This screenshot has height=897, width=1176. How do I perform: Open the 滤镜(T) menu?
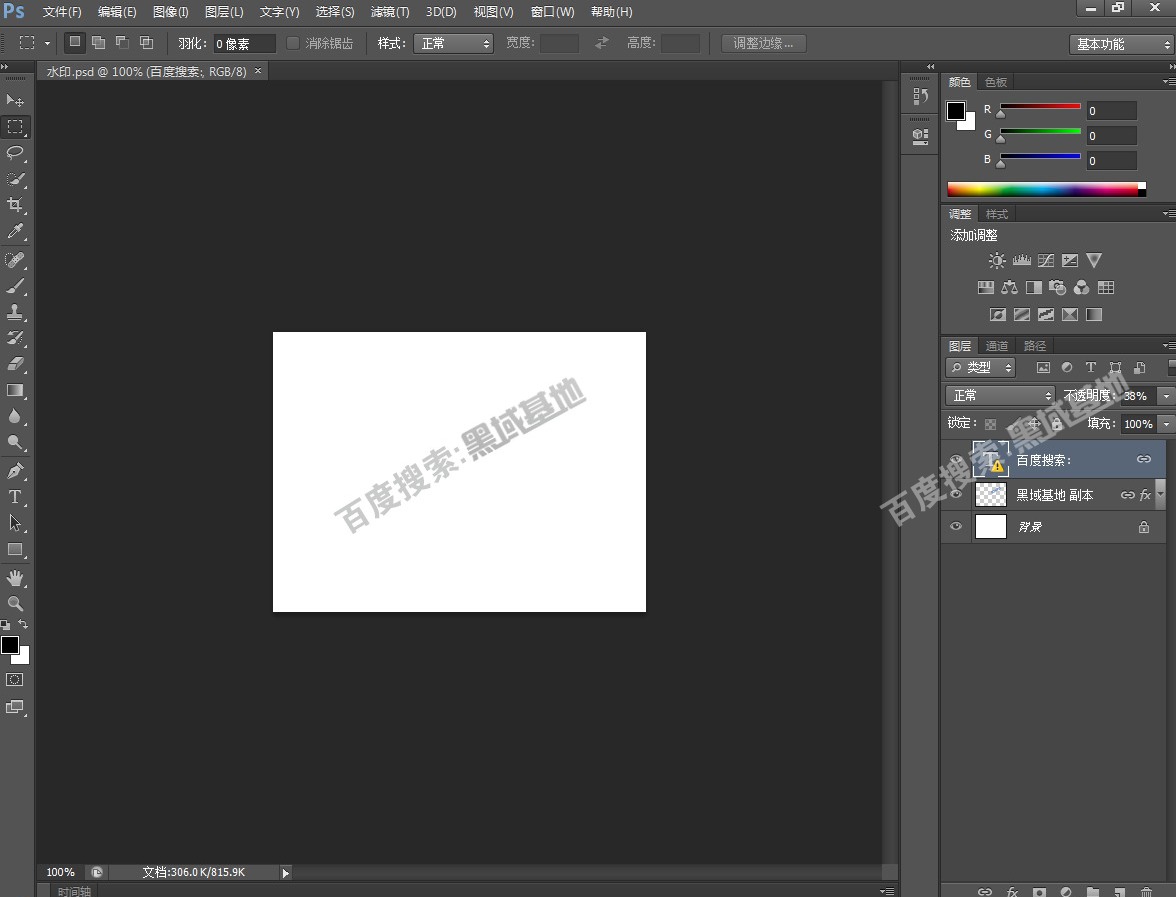coord(390,12)
